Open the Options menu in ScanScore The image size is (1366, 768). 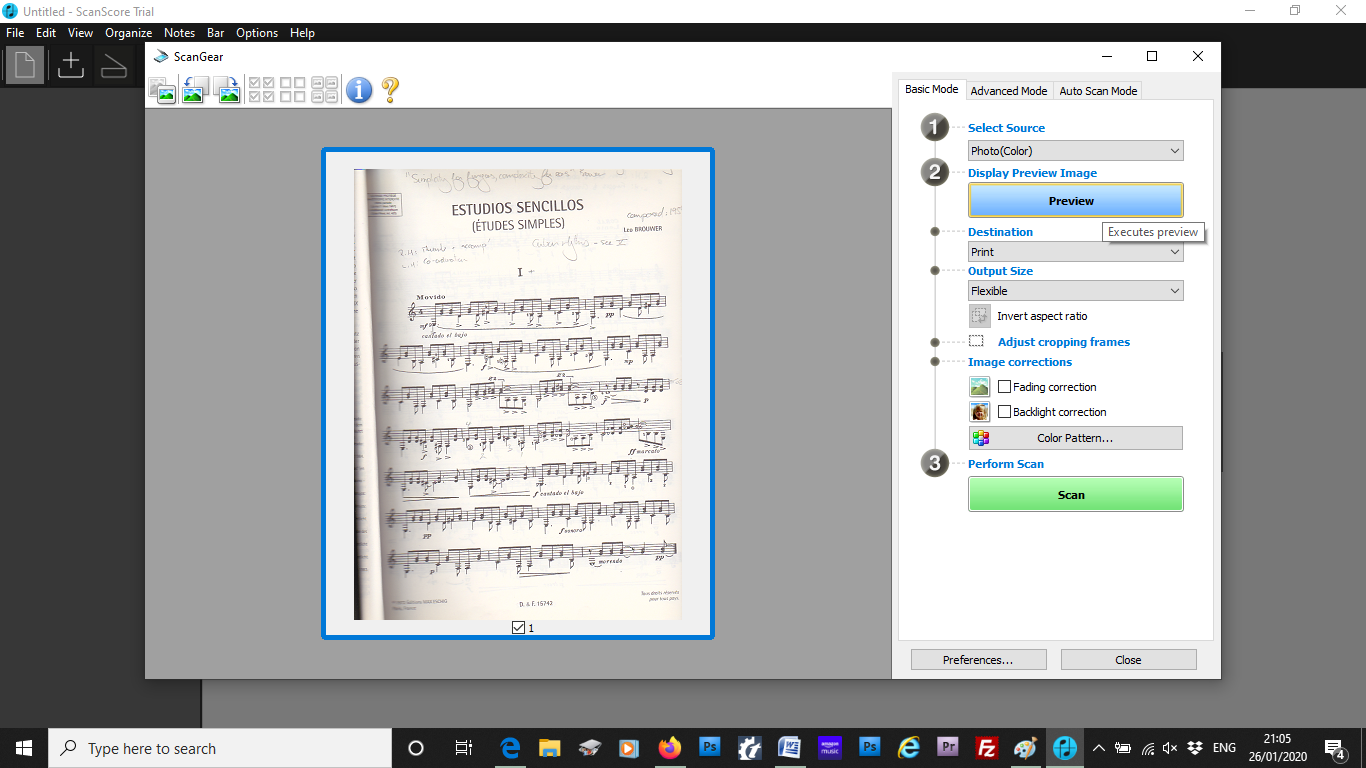(257, 33)
